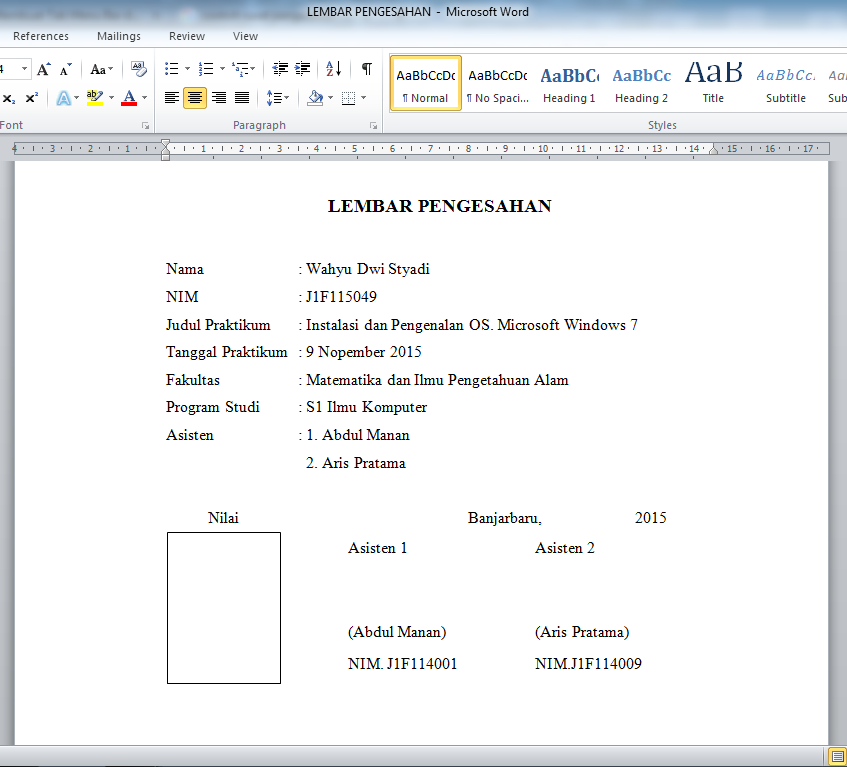Click the Clear Formatting icon
This screenshot has width=847, height=767.
click(139, 69)
